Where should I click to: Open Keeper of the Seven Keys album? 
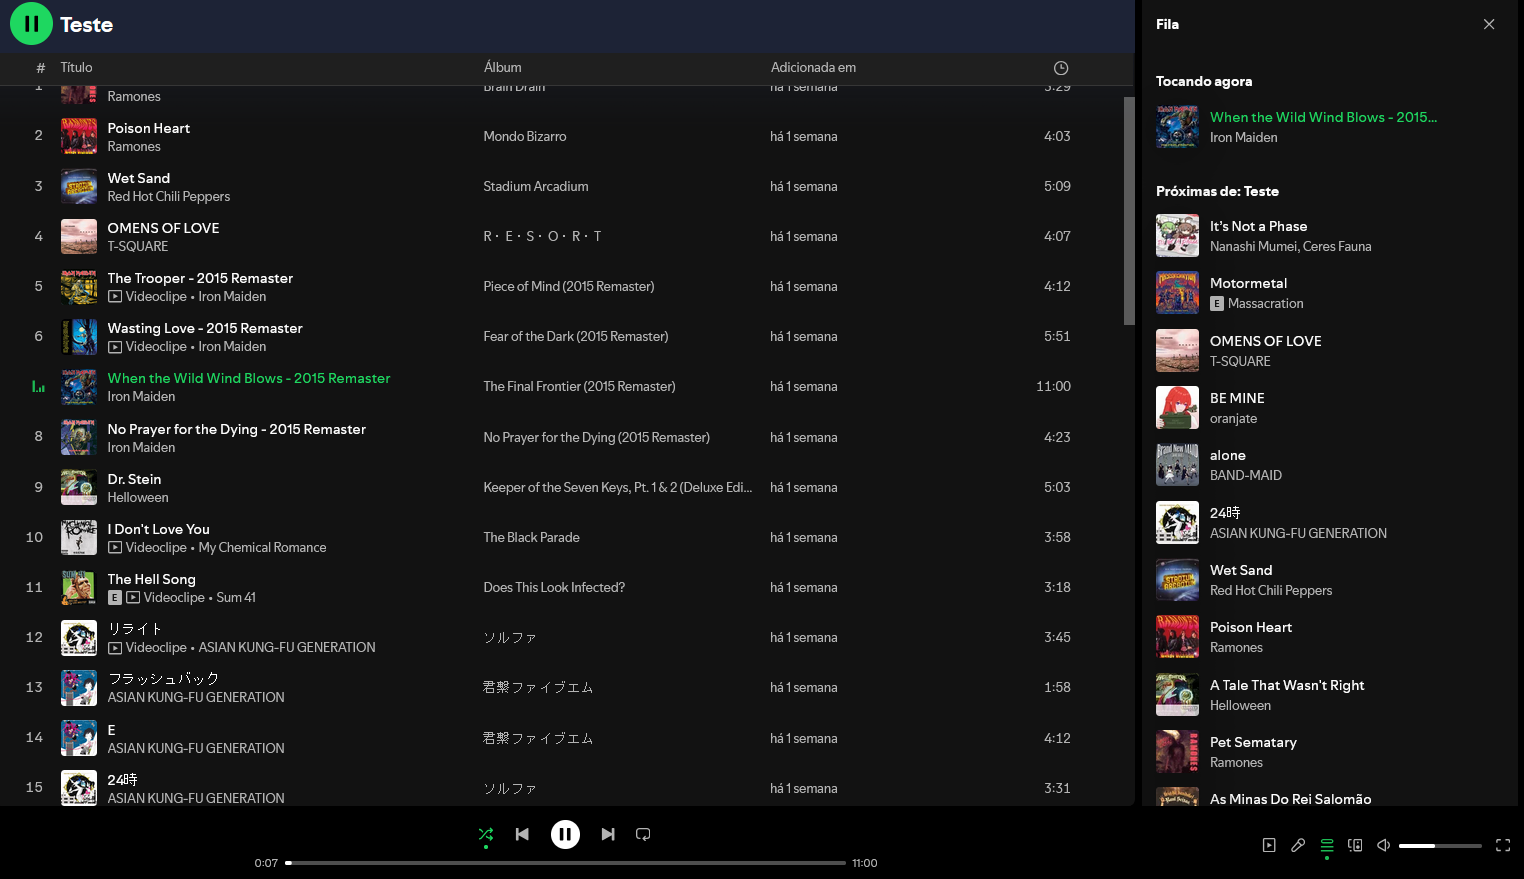[618, 487]
